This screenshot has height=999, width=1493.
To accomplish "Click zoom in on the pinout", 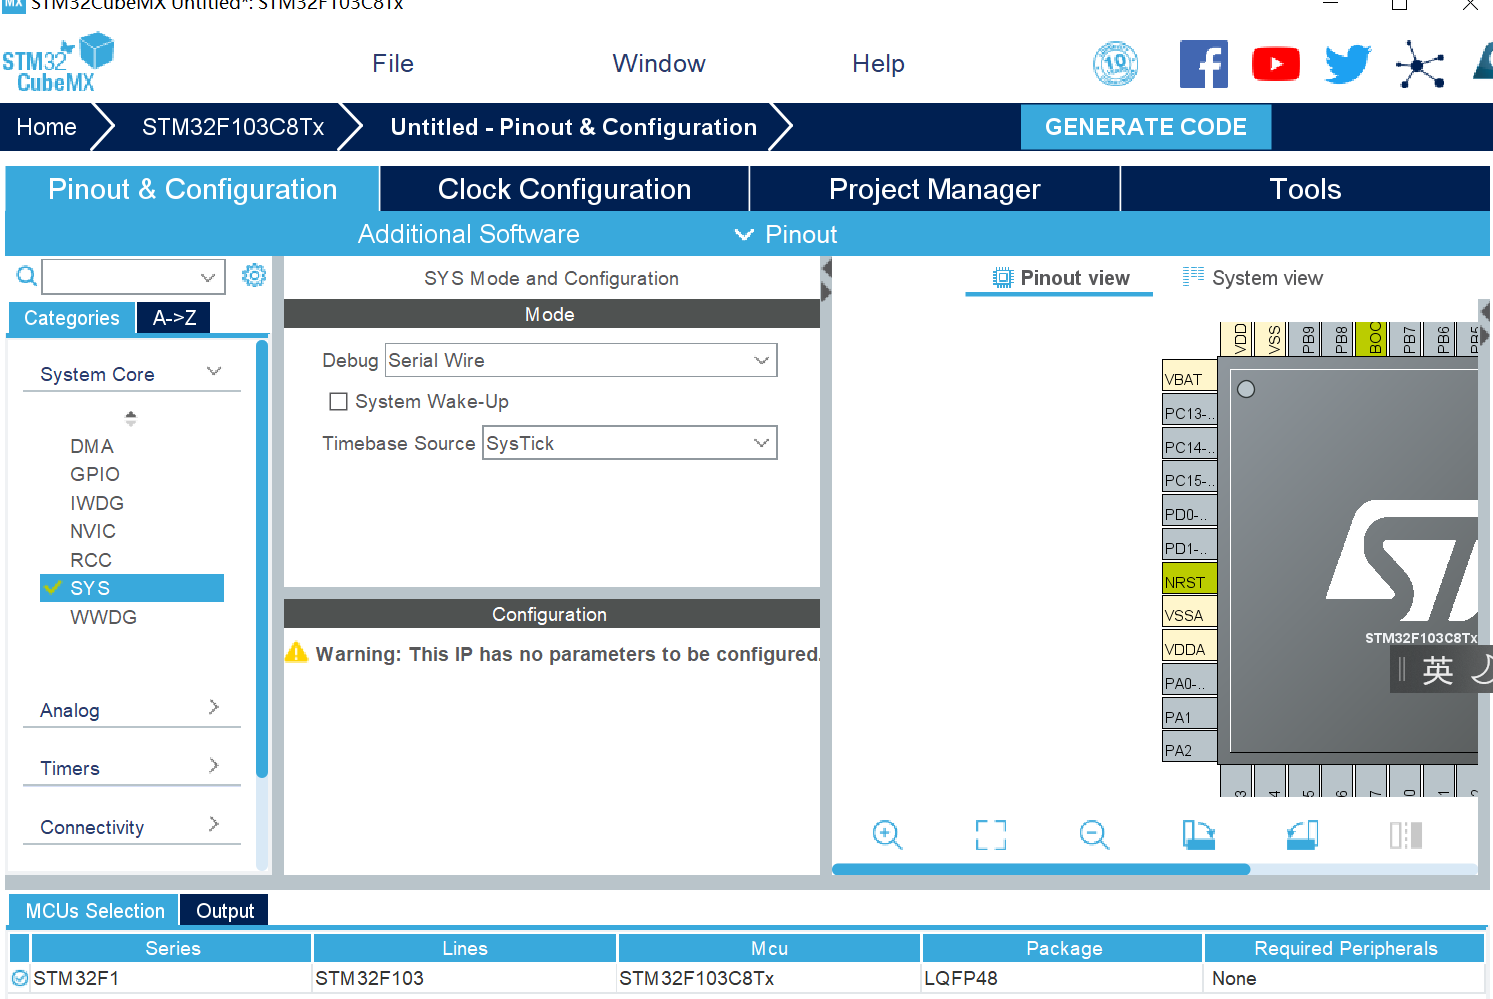I will click(887, 835).
